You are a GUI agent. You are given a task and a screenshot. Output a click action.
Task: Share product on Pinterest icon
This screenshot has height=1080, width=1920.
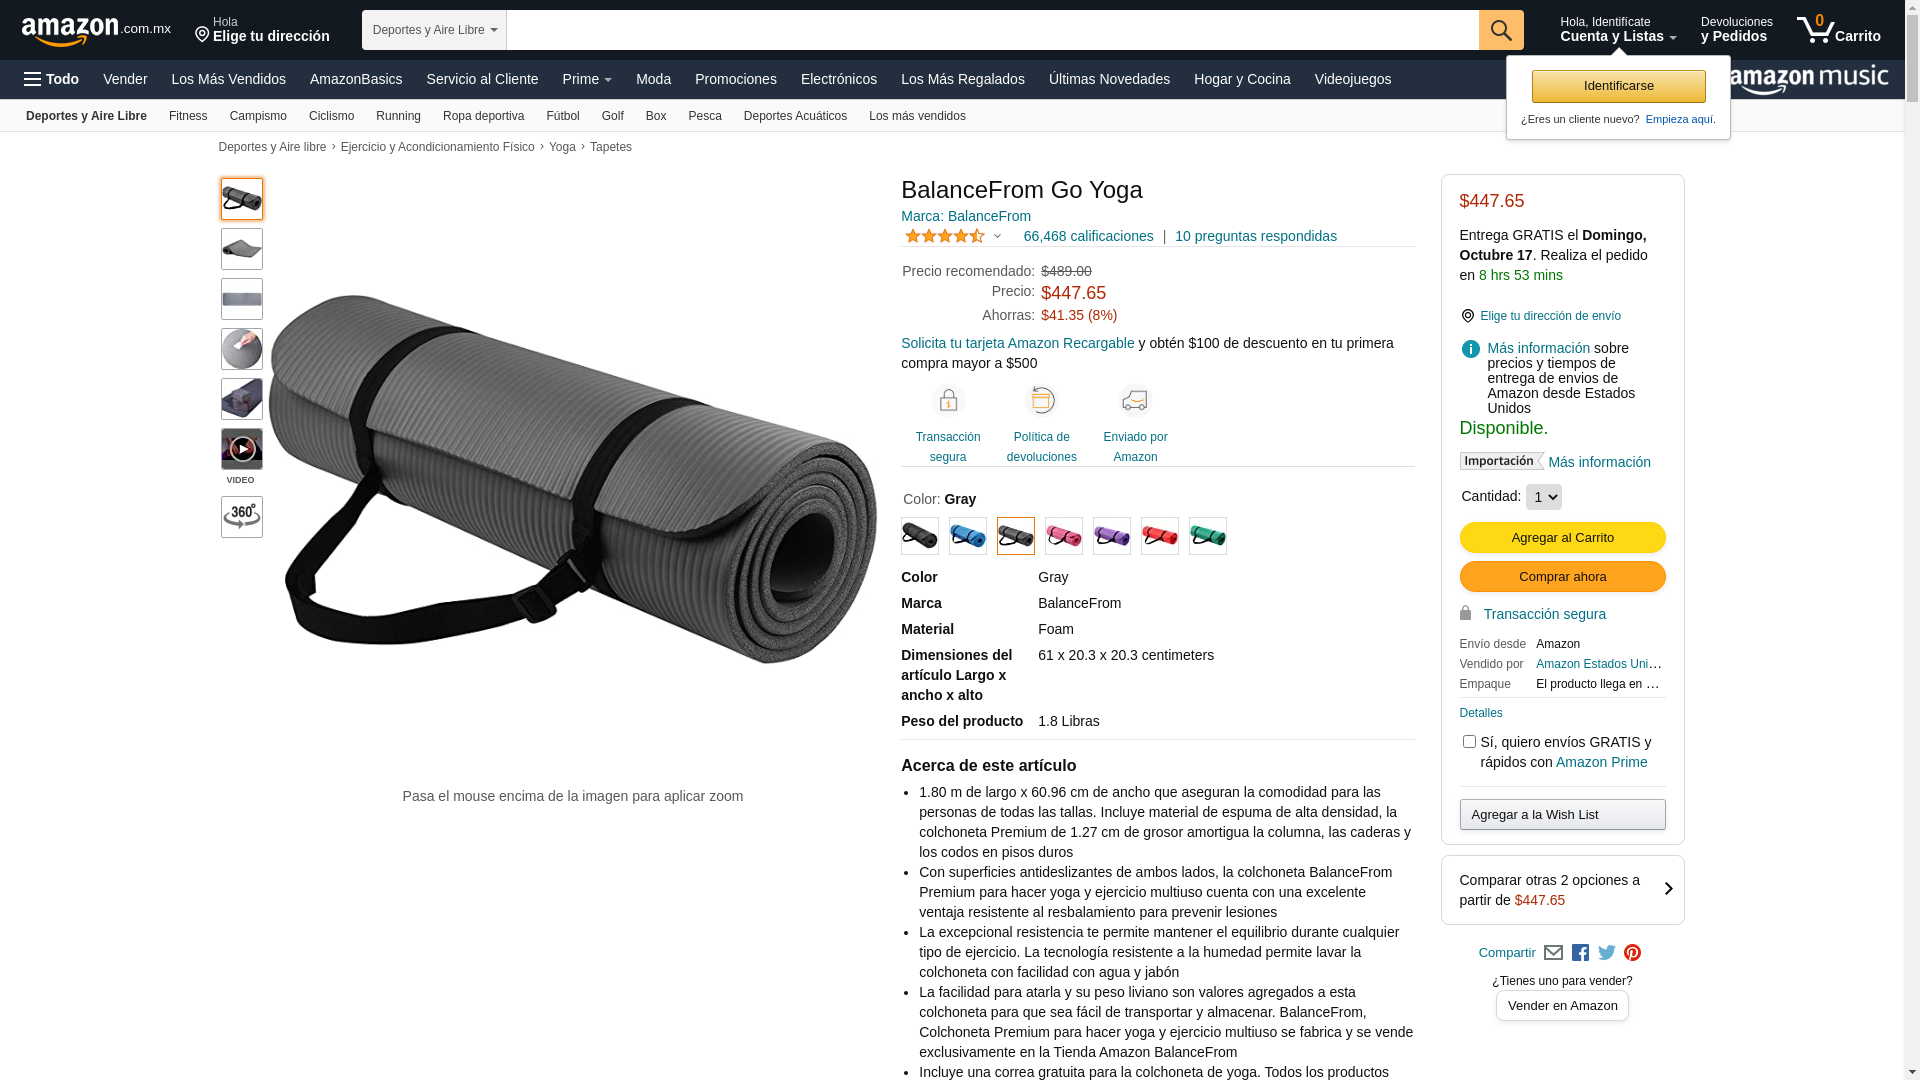(1633, 953)
